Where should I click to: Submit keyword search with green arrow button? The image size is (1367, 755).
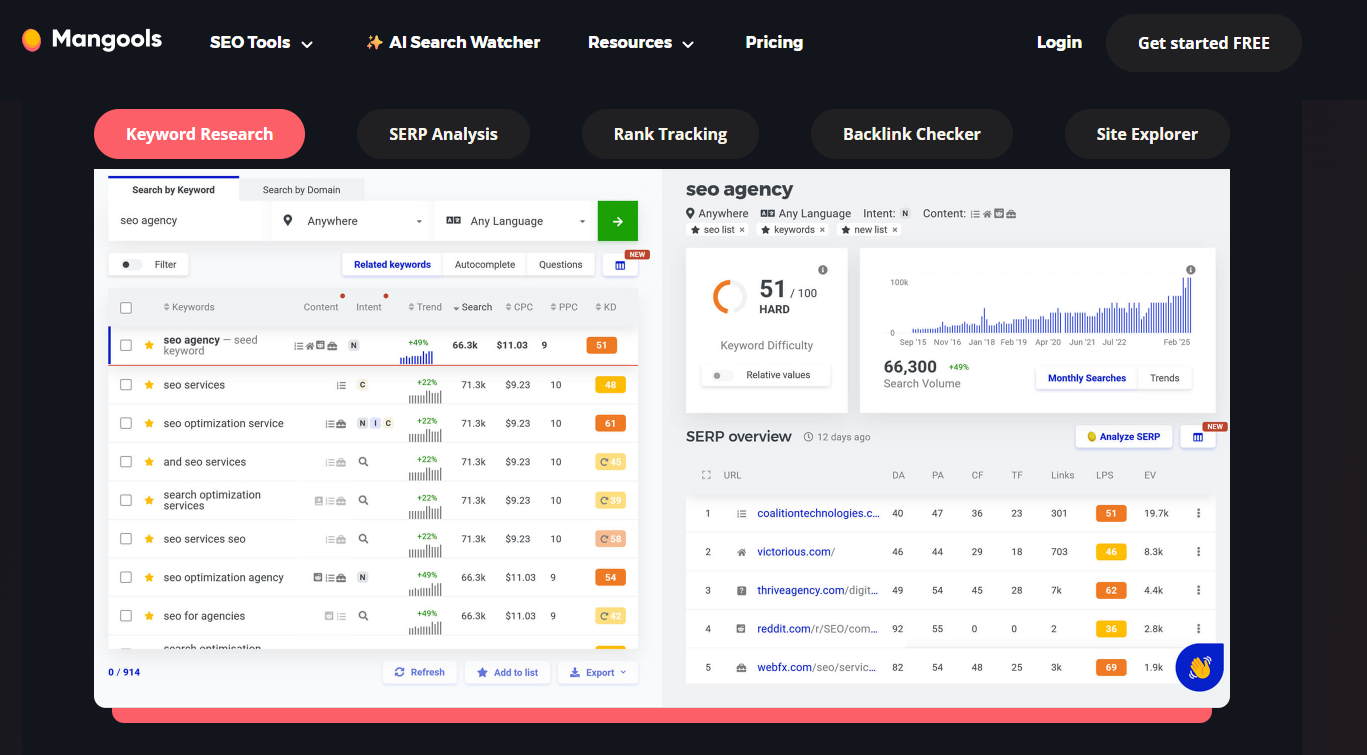618,221
